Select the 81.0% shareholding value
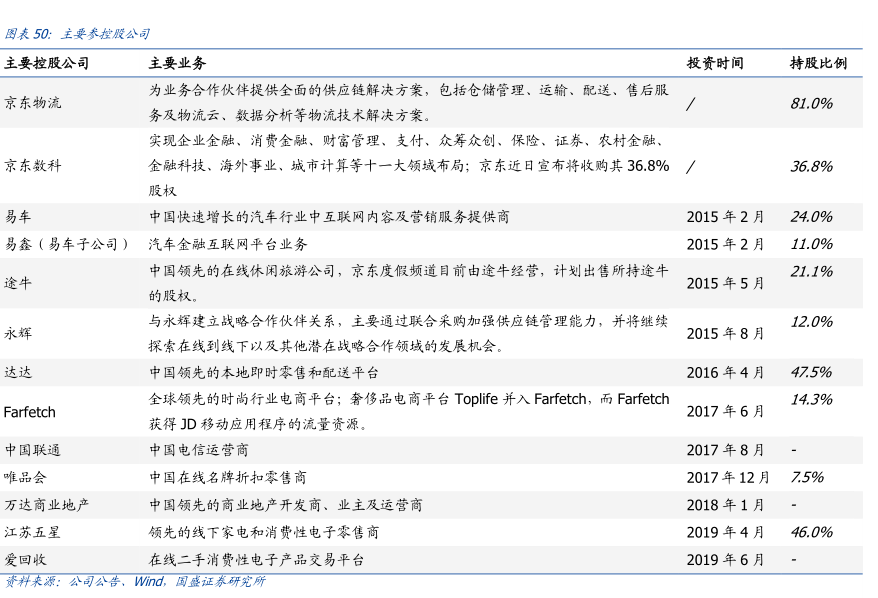This screenshot has width=878, height=598. click(x=811, y=103)
